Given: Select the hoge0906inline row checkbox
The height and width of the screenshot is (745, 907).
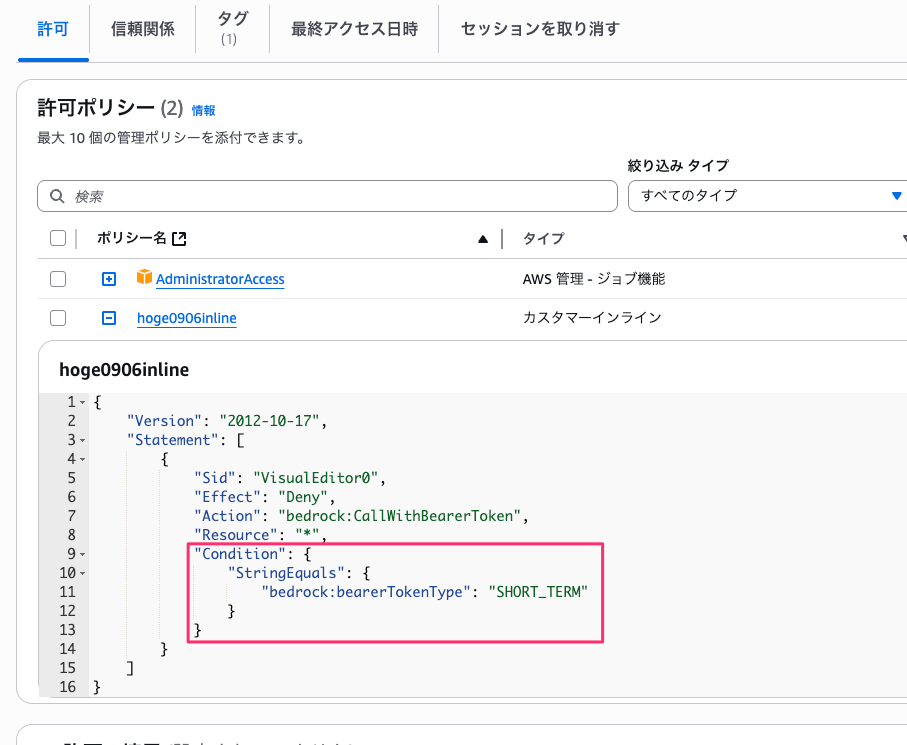Looking at the screenshot, I should pos(58,318).
